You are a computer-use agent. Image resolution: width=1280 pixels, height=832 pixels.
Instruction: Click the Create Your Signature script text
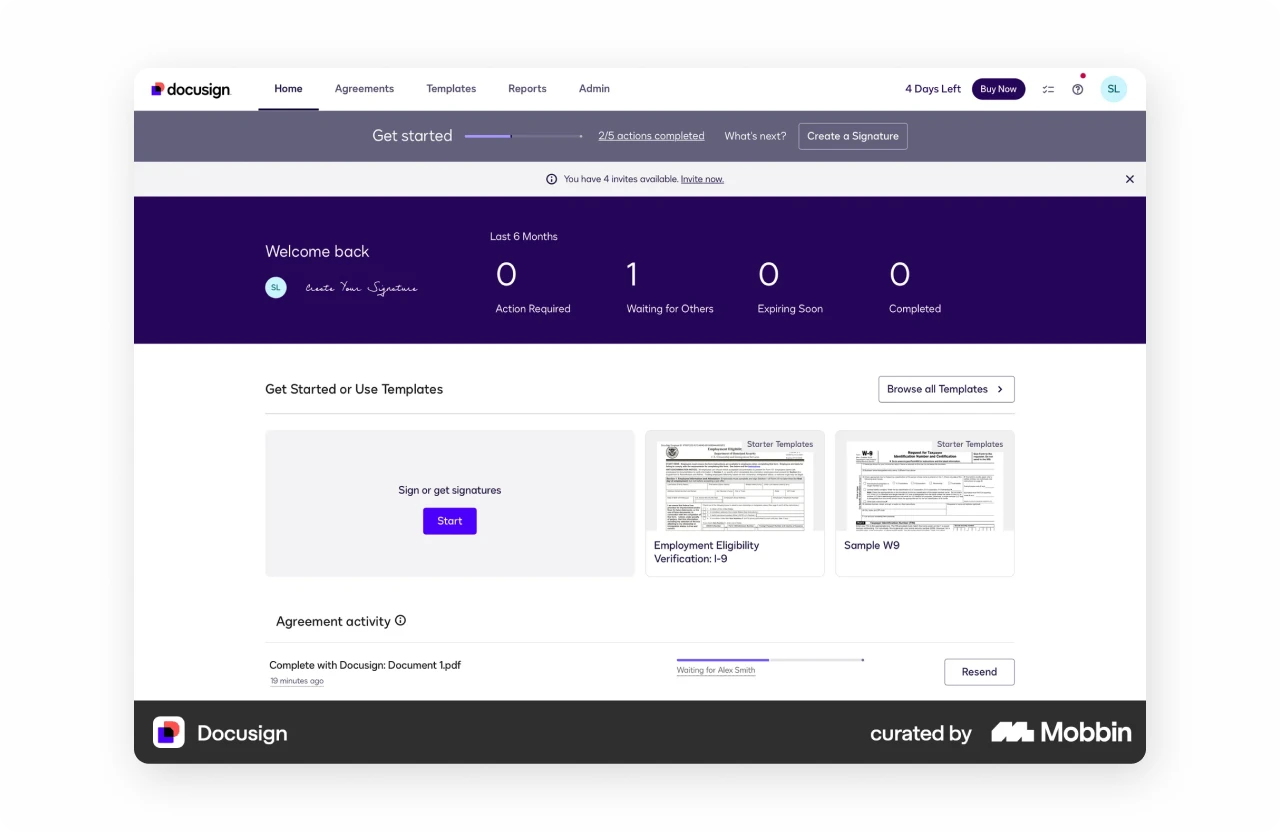pos(361,288)
